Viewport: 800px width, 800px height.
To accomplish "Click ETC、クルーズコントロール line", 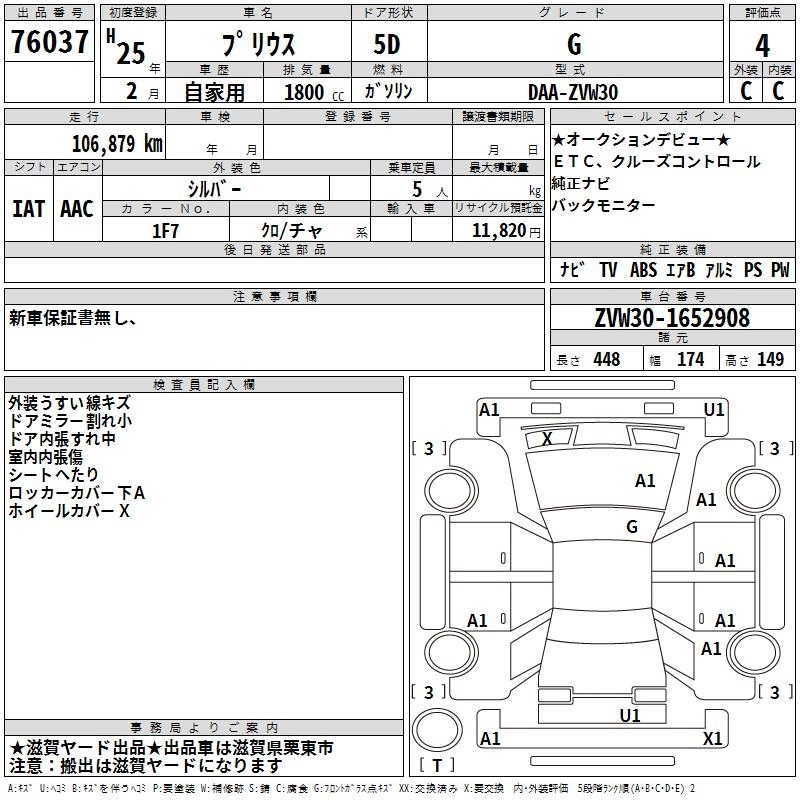I will tap(657, 161).
